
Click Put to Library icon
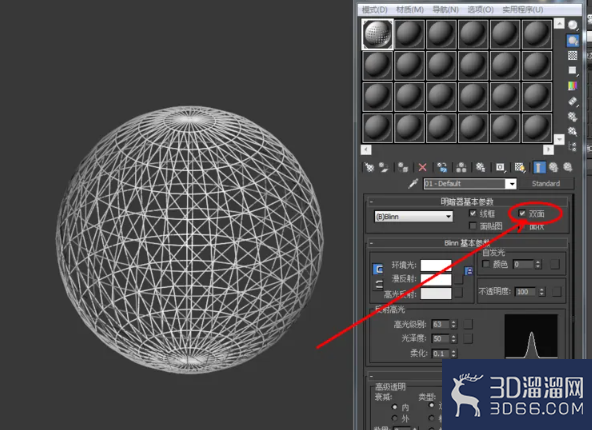point(480,167)
